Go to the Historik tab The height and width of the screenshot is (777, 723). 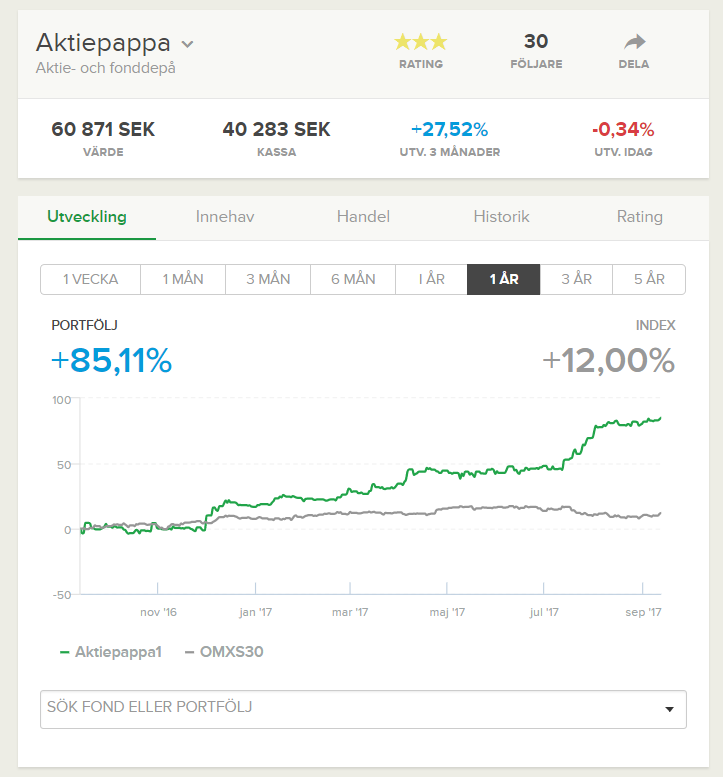click(501, 217)
